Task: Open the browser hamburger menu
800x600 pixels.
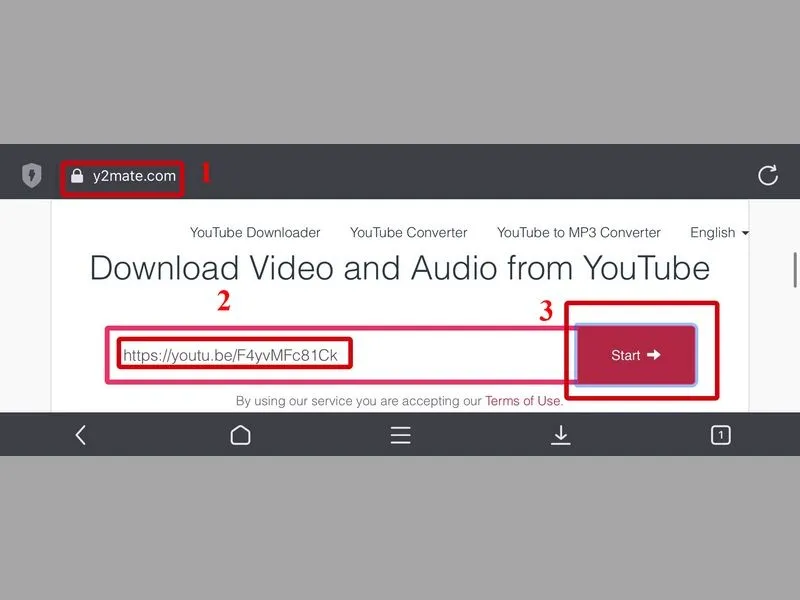Action: (x=401, y=435)
